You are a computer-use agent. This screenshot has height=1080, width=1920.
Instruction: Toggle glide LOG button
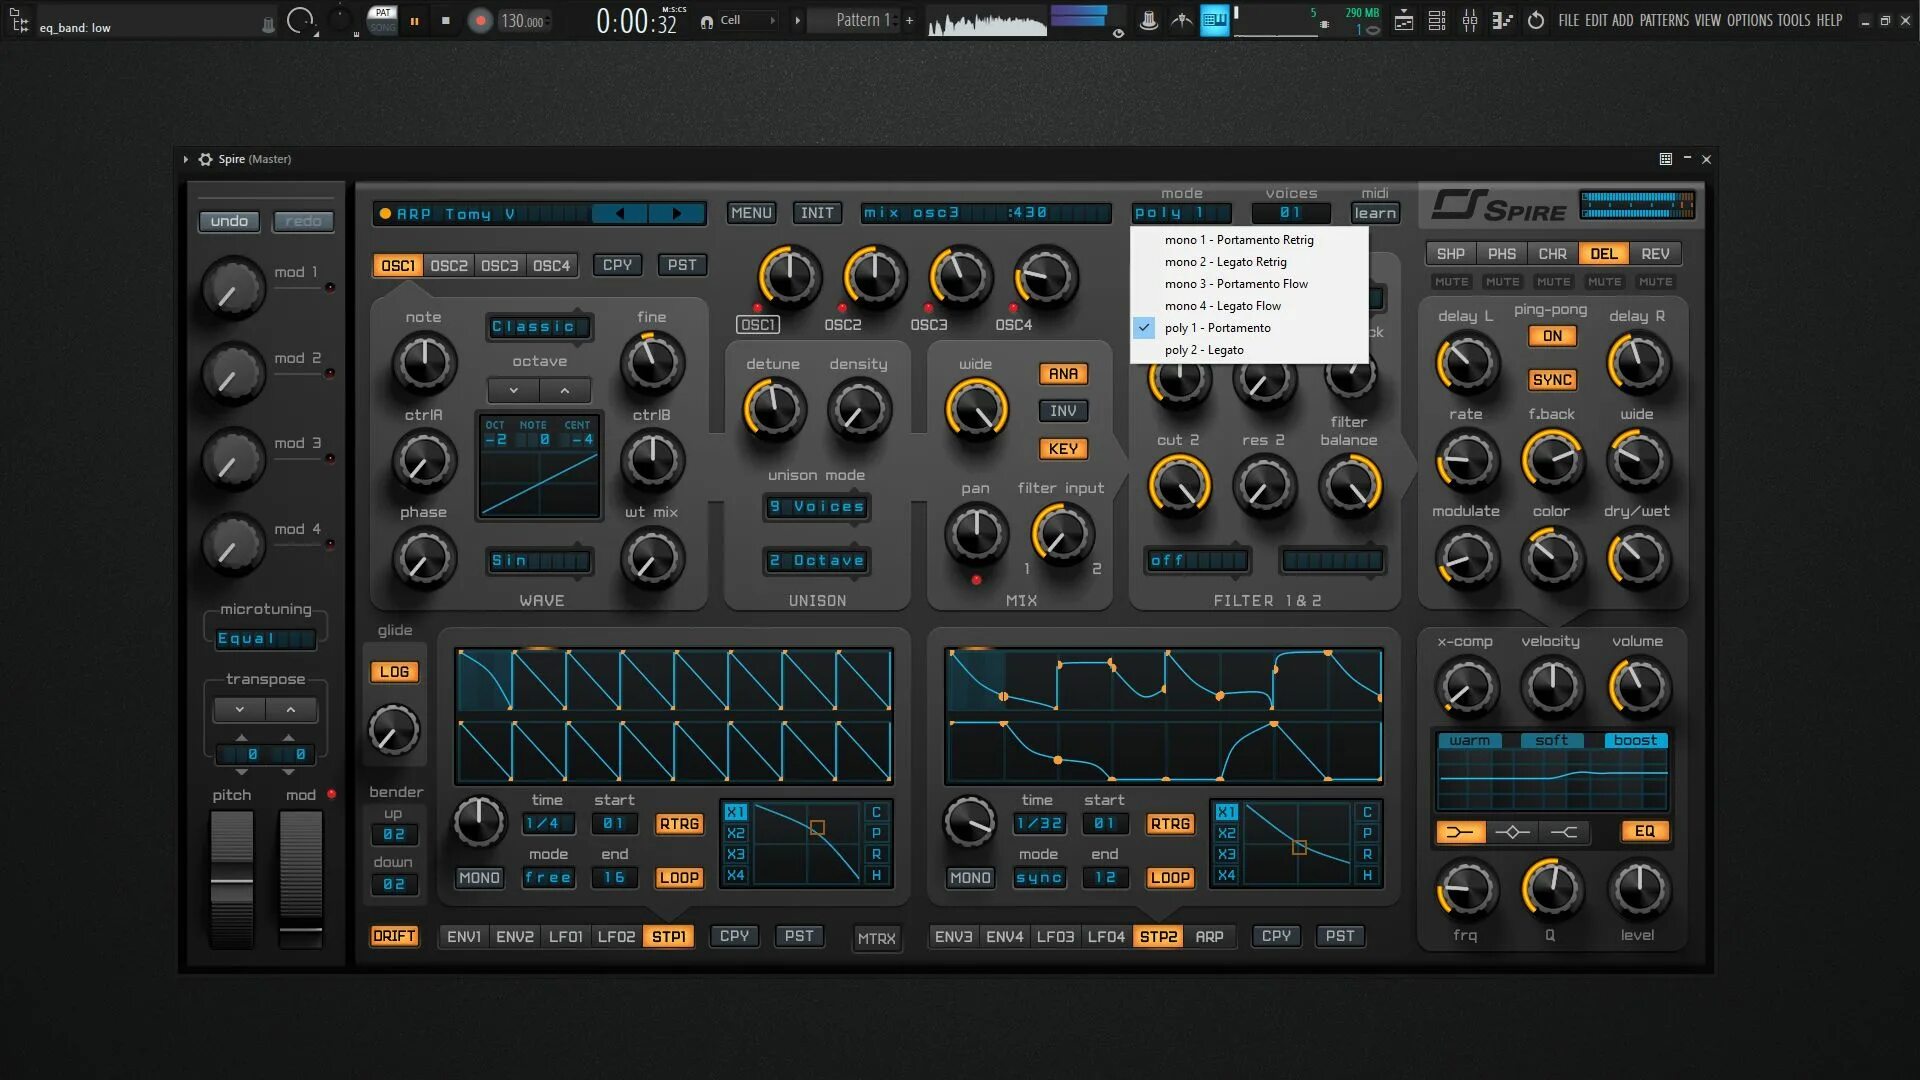[394, 672]
